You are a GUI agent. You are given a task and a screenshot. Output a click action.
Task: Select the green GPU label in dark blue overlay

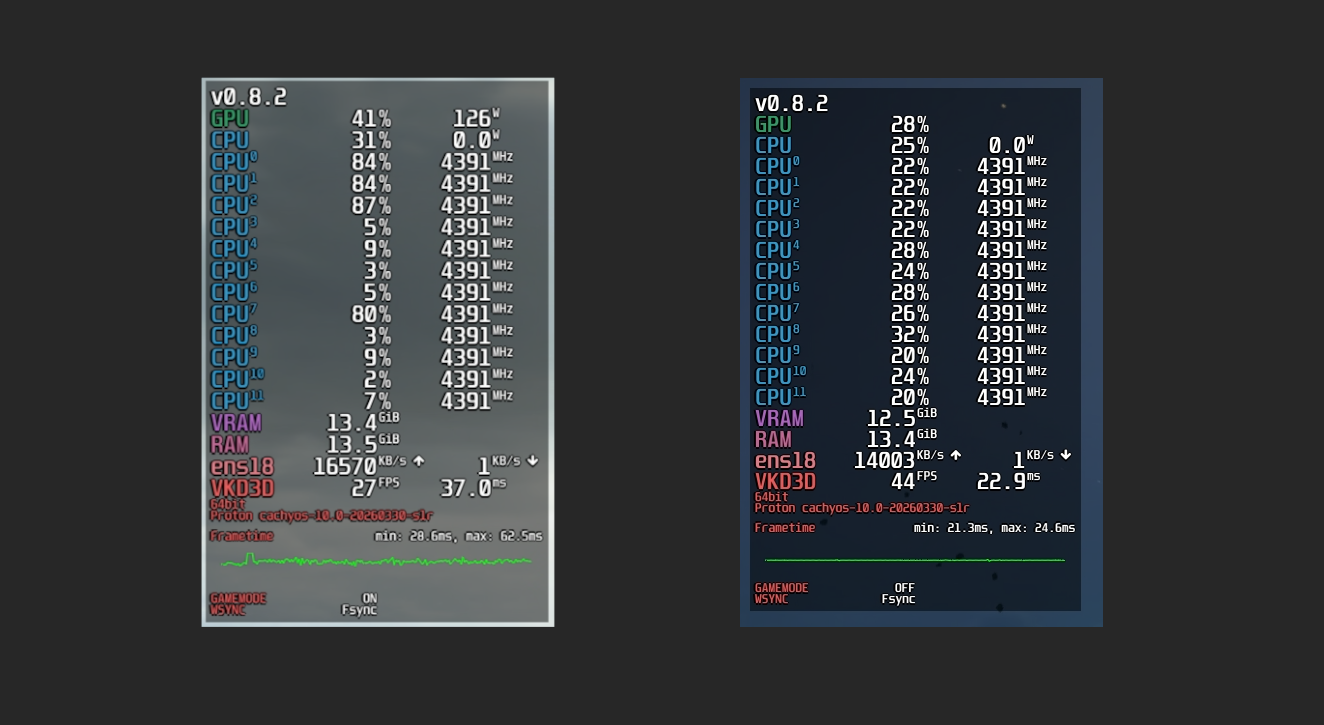pyautogui.click(x=773, y=125)
